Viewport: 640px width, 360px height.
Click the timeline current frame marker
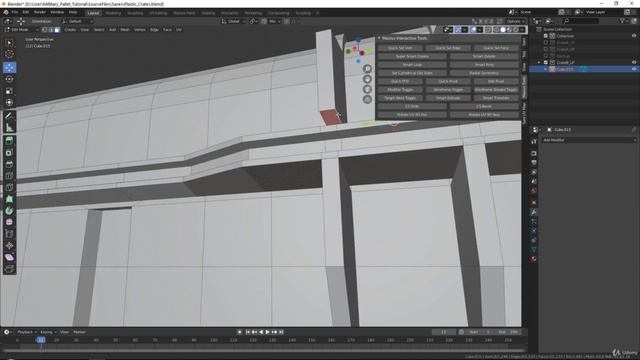pyautogui.click(x=41, y=340)
